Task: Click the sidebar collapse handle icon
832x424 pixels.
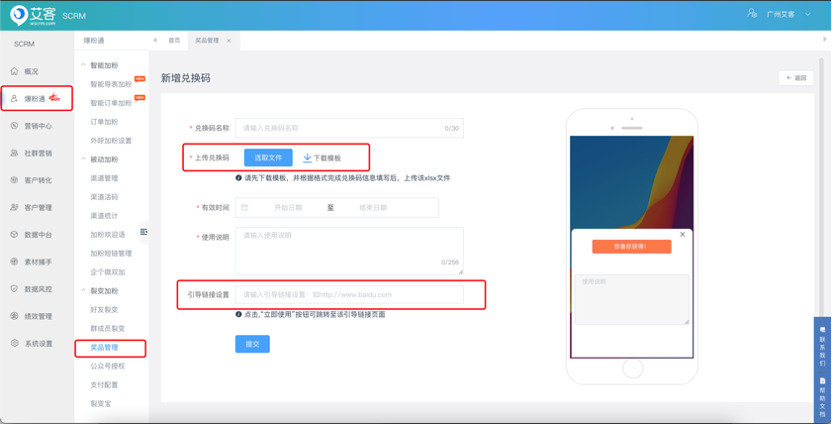Action: [144, 232]
